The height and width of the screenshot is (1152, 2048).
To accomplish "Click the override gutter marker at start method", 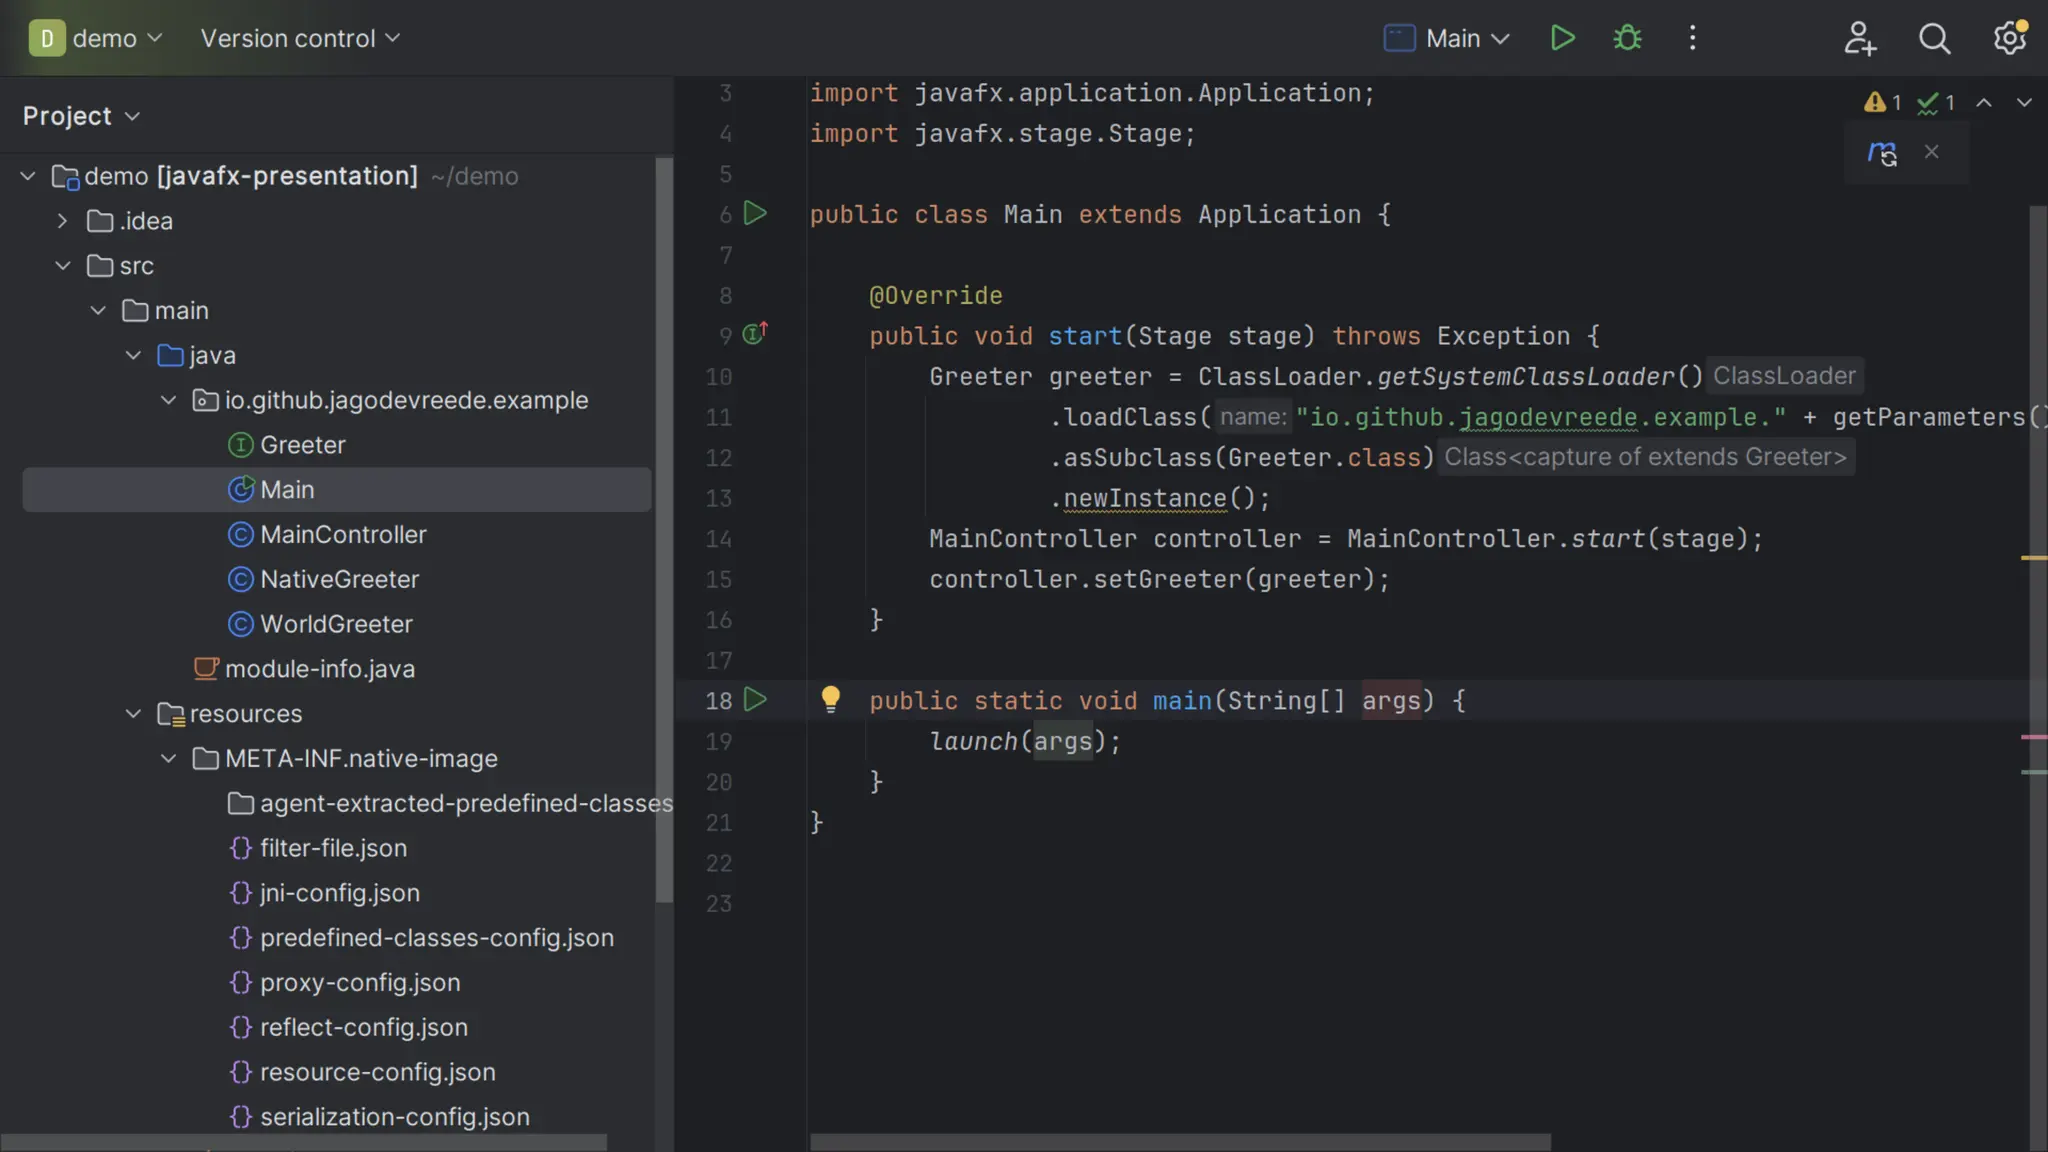I will [x=755, y=334].
